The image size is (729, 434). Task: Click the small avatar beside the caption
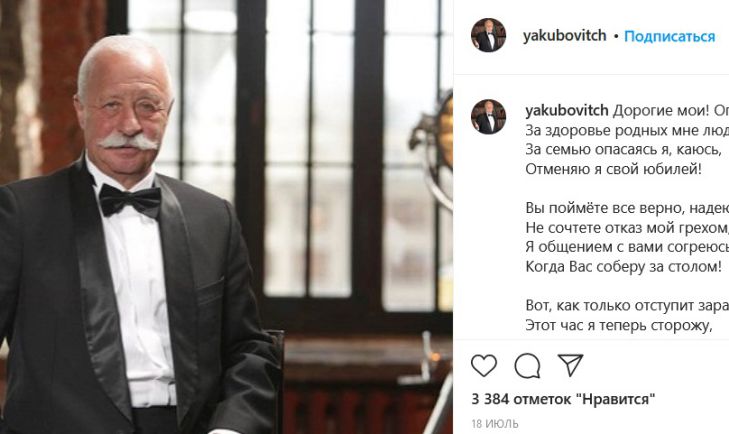pyautogui.click(x=488, y=117)
